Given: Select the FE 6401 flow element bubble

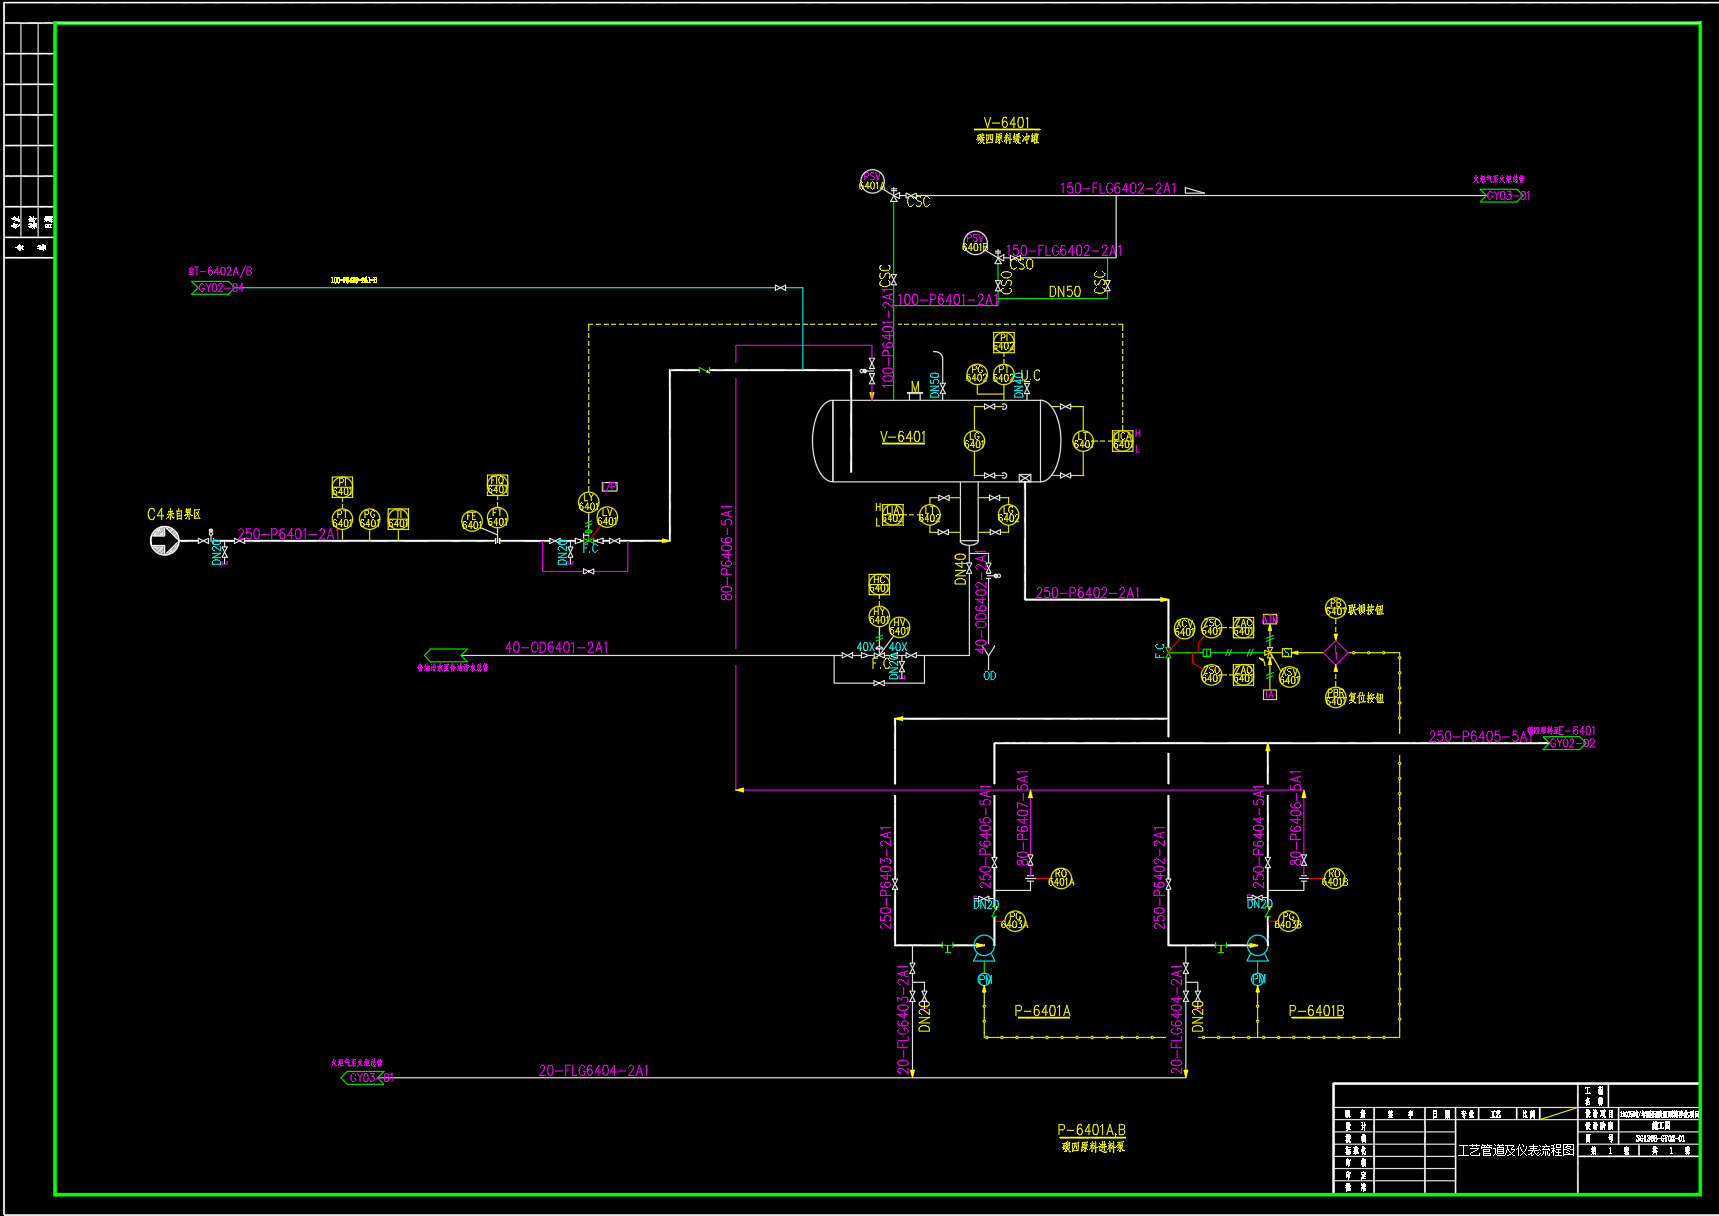Looking at the screenshot, I should pos(471,520).
